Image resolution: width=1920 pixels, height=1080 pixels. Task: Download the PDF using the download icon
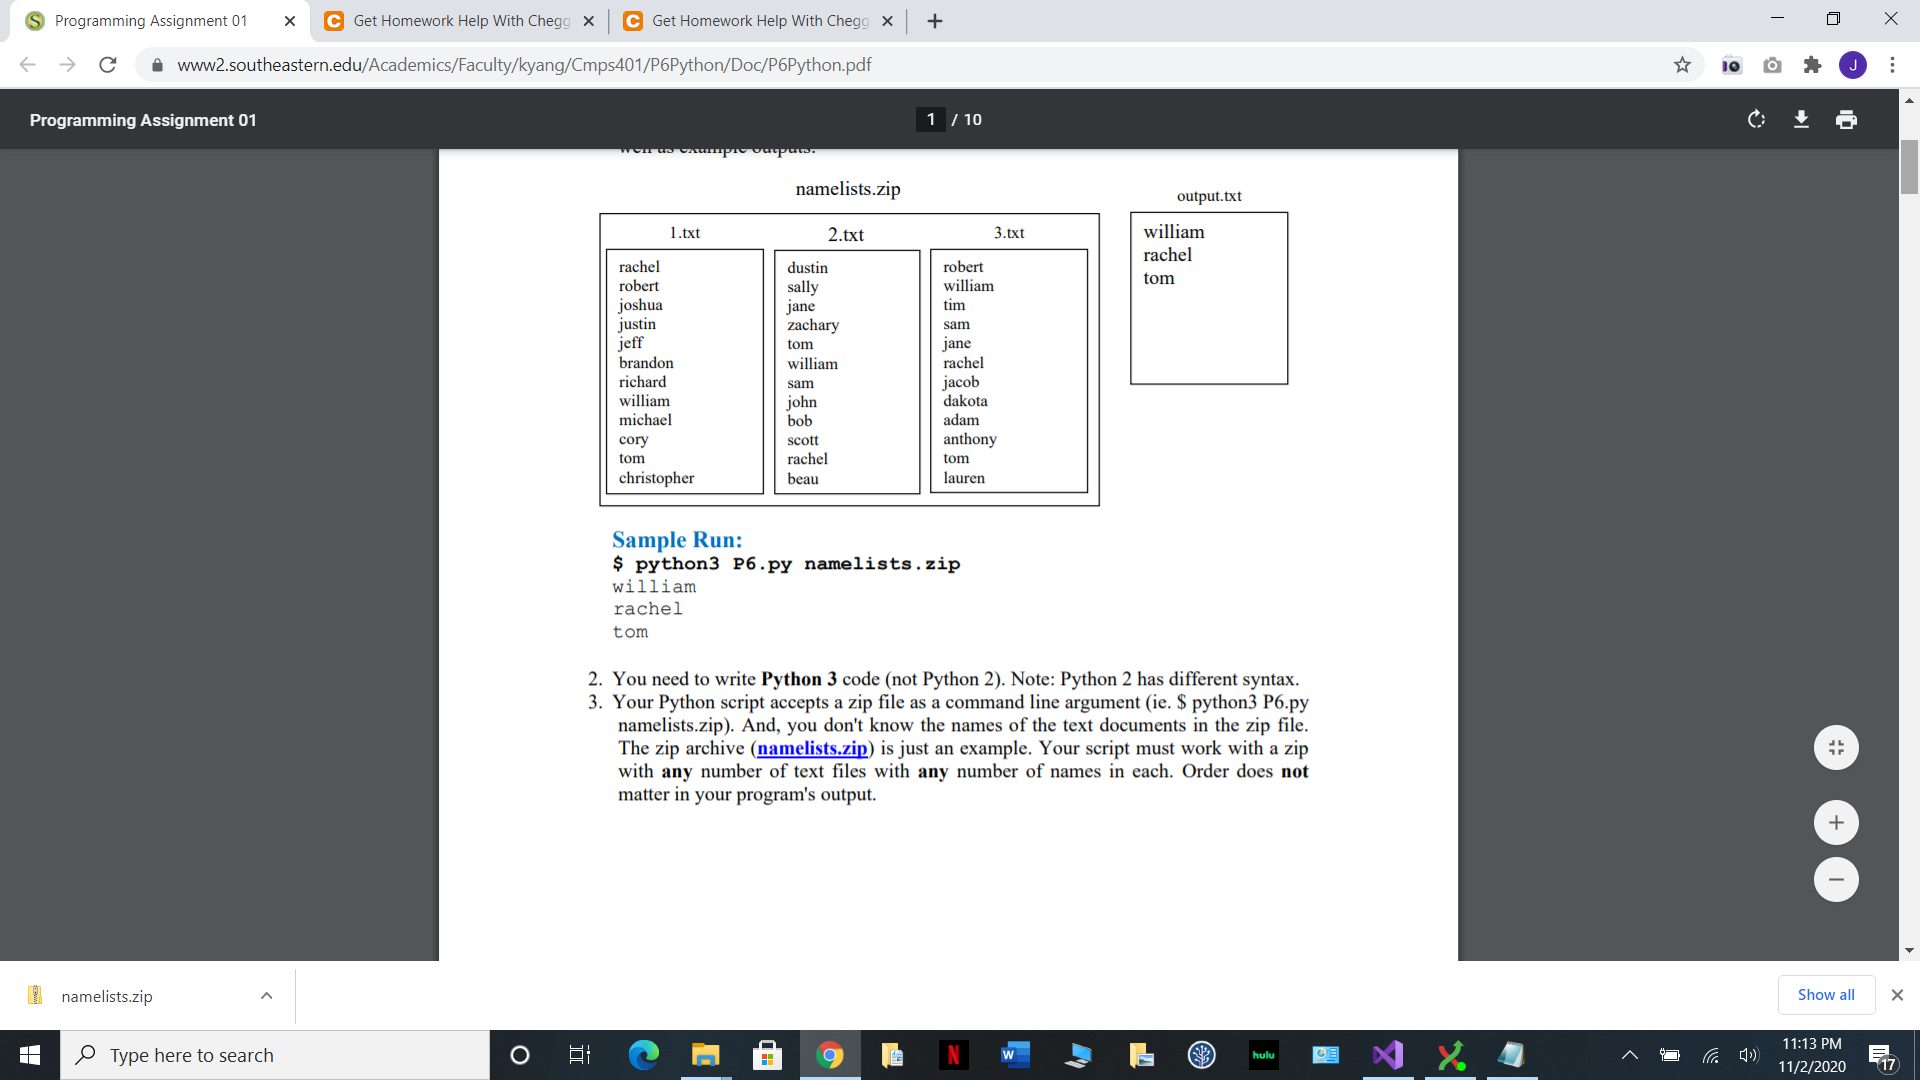tap(1801, 119)
